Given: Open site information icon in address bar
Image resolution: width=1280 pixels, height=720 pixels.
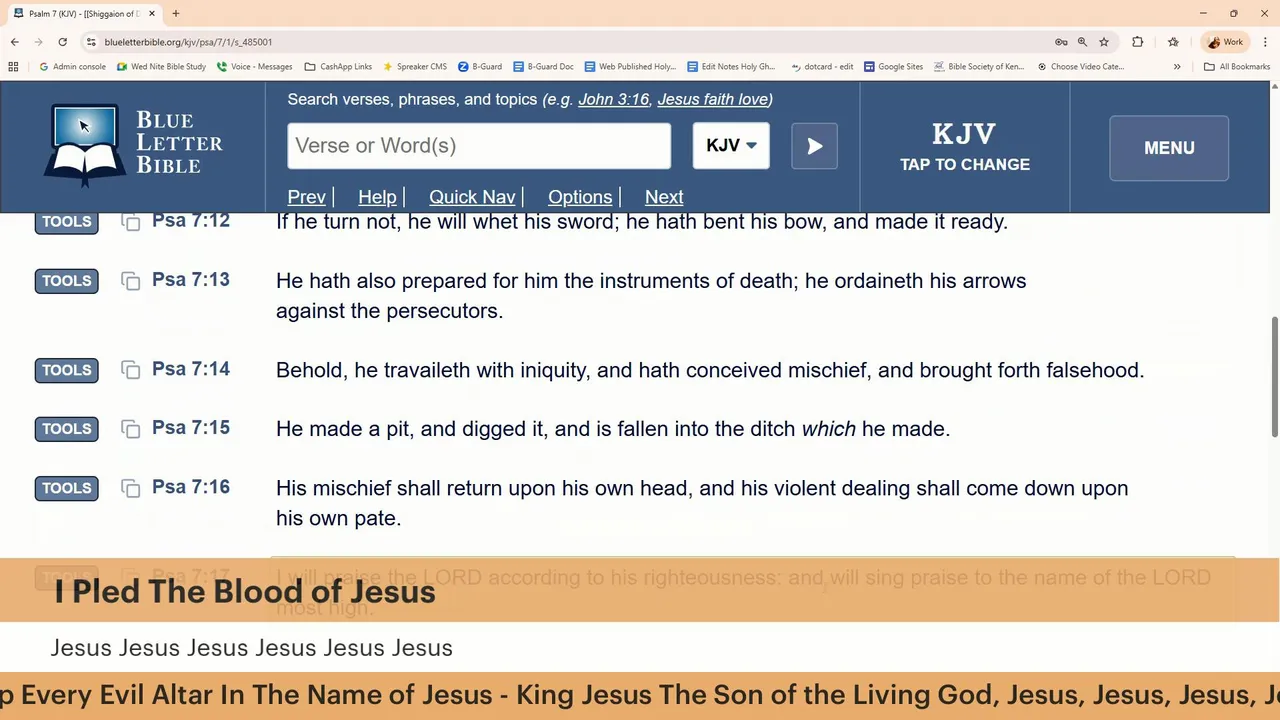Looking at the screenshot, I should [91, 42].
